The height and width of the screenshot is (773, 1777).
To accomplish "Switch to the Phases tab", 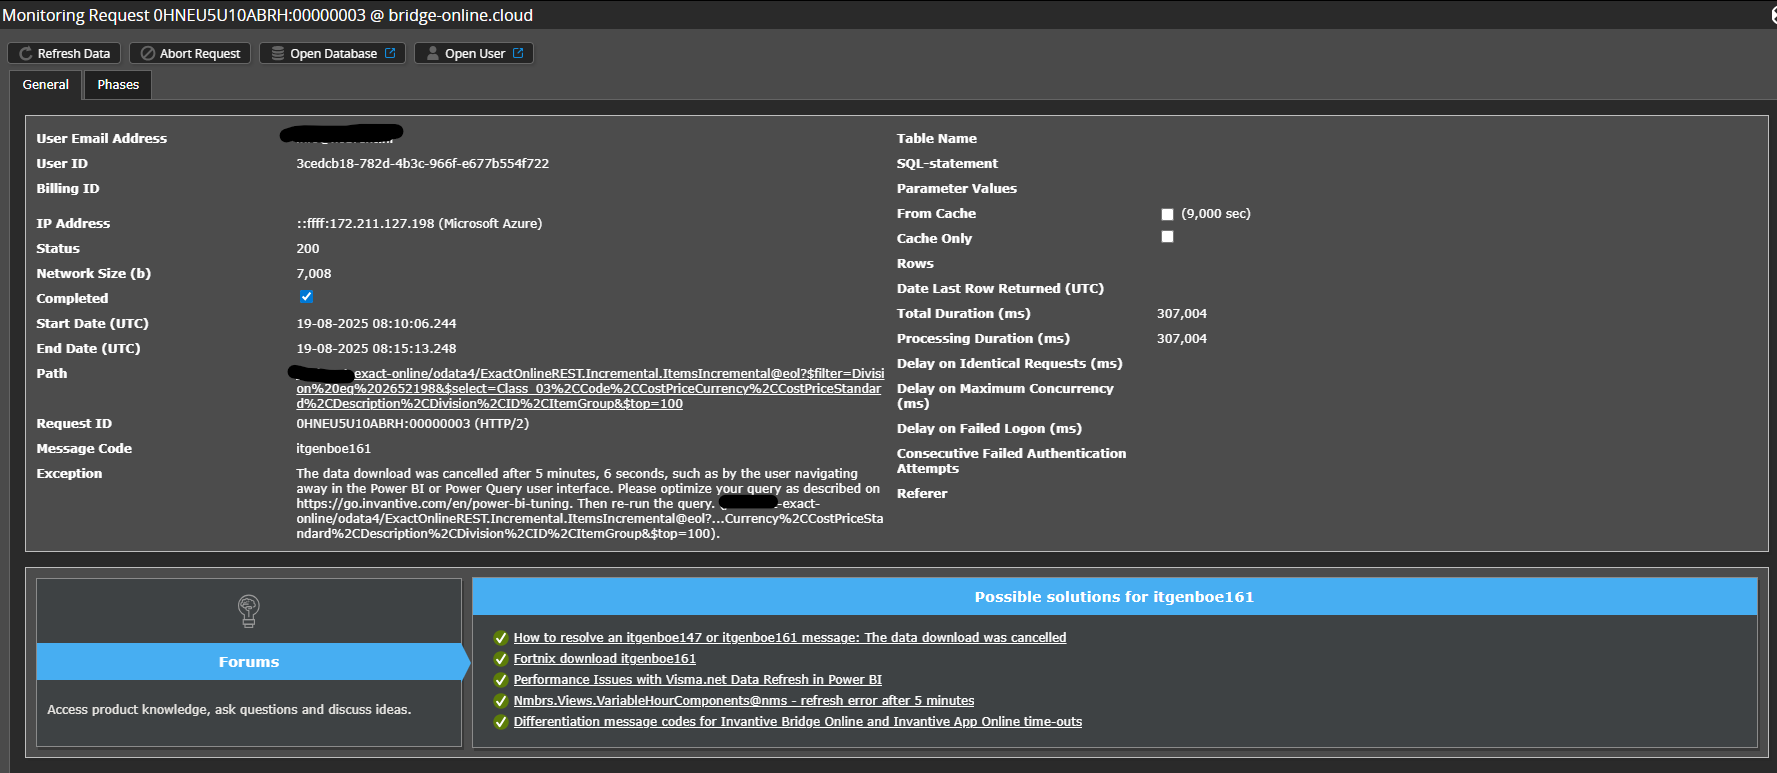I will coord(118,85).
